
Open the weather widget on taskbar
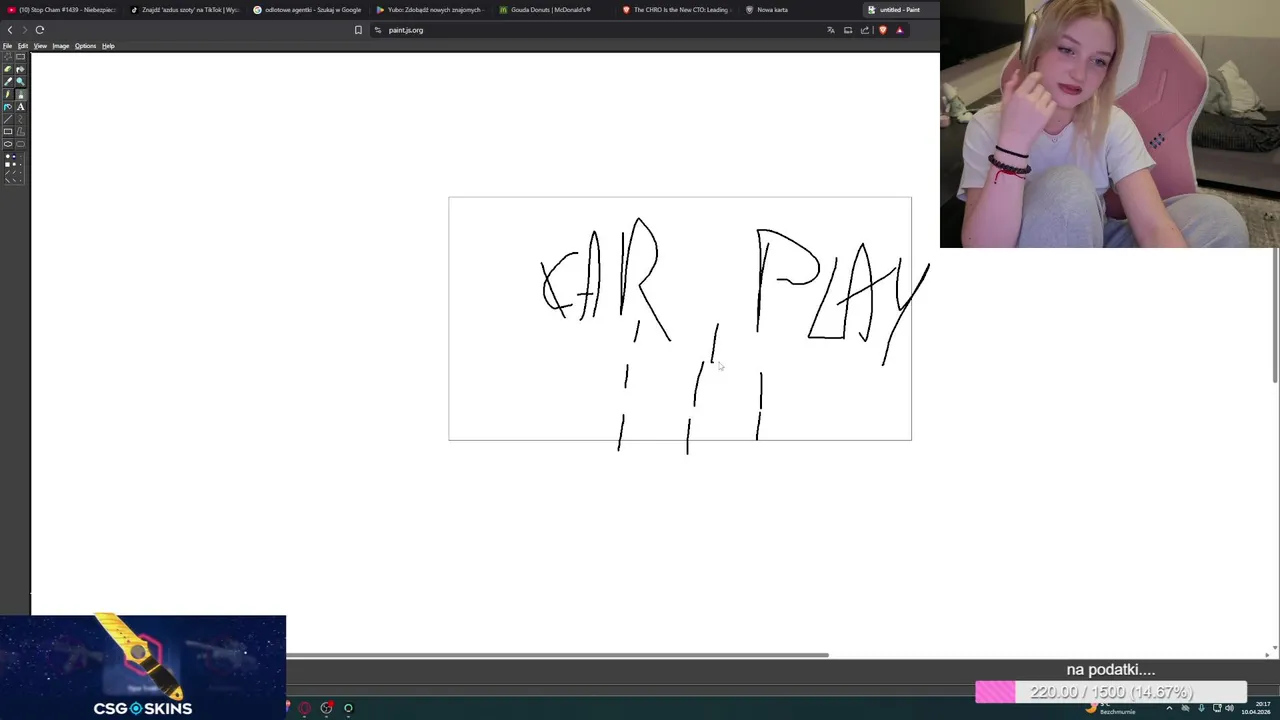coord(1110,708)
